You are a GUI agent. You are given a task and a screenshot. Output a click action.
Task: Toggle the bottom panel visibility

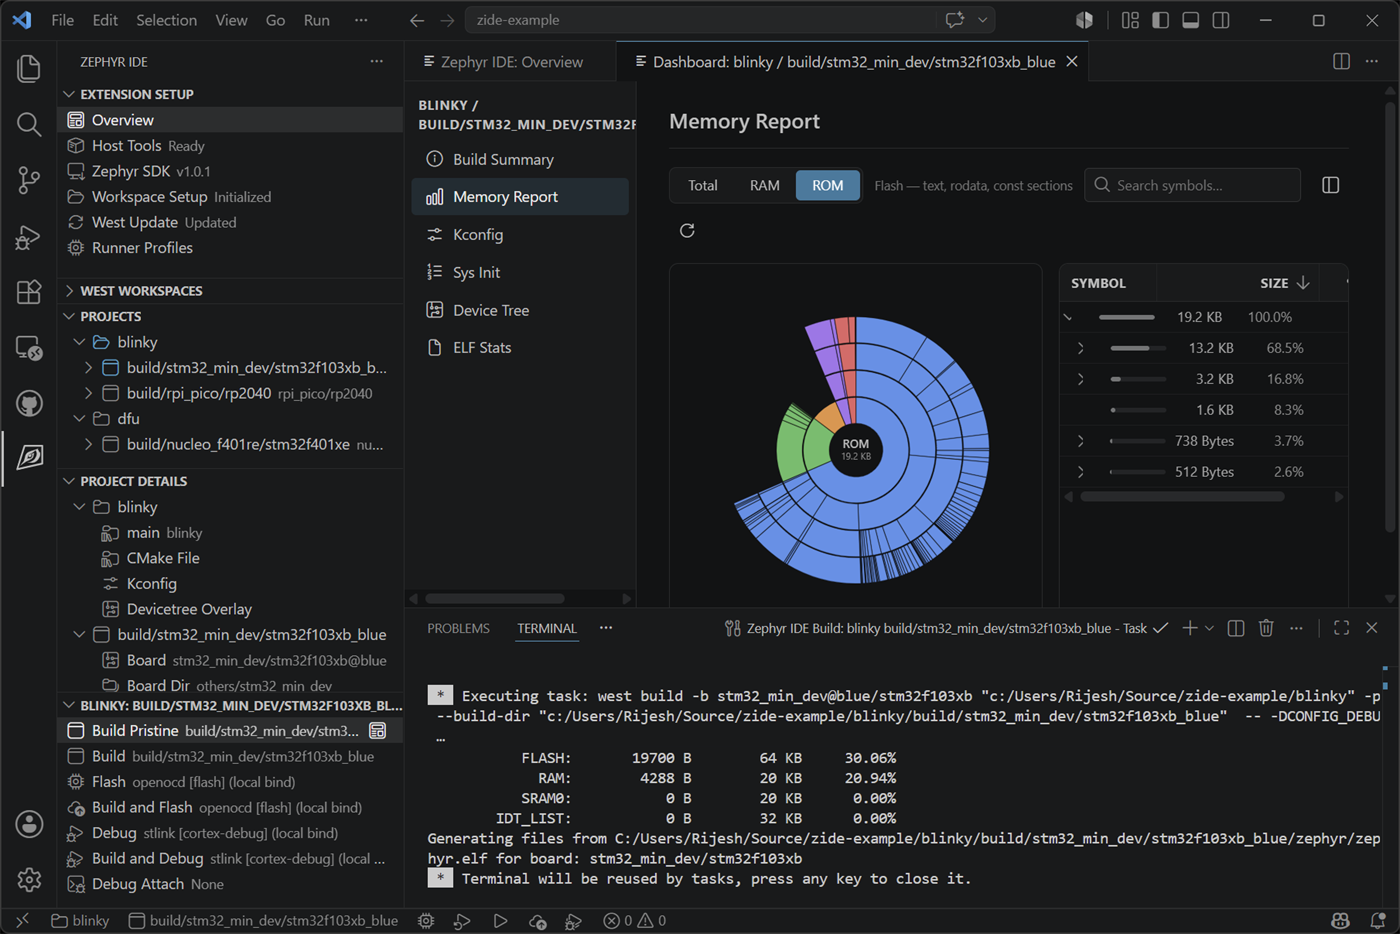click(x=1190, y=20)
